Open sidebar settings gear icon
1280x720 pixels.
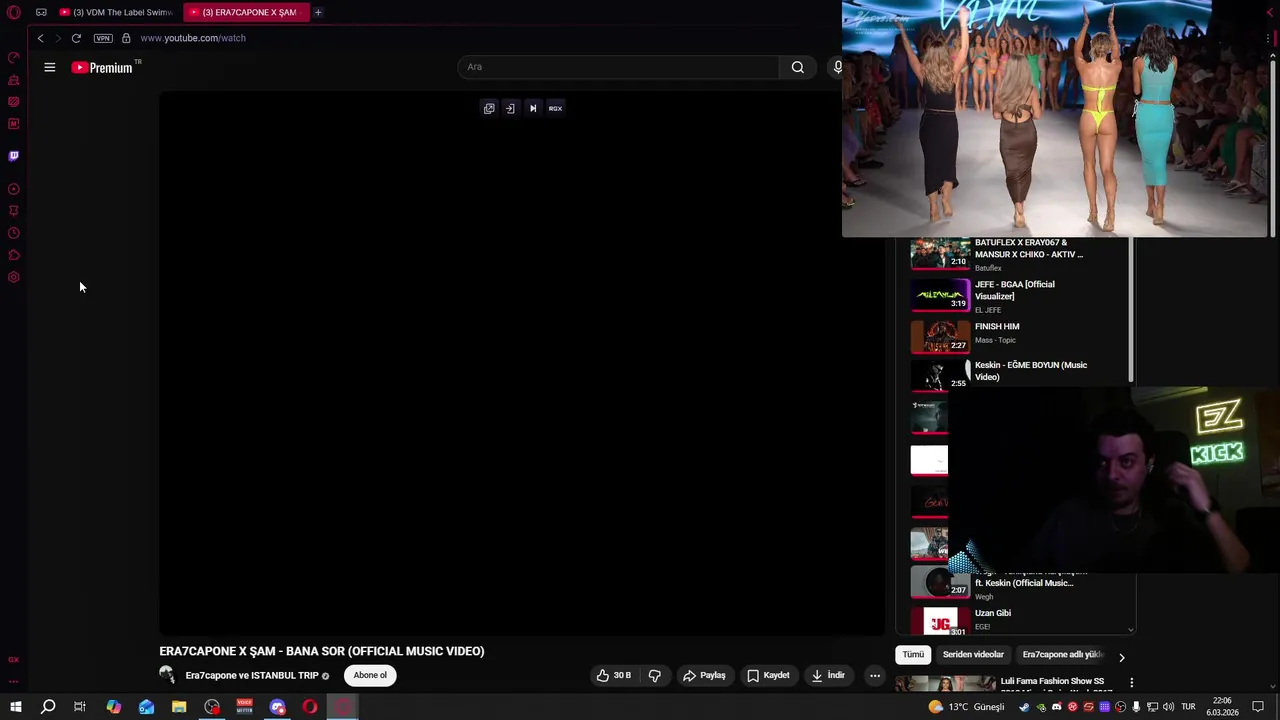pyautogui.click(x=14, y=277)
